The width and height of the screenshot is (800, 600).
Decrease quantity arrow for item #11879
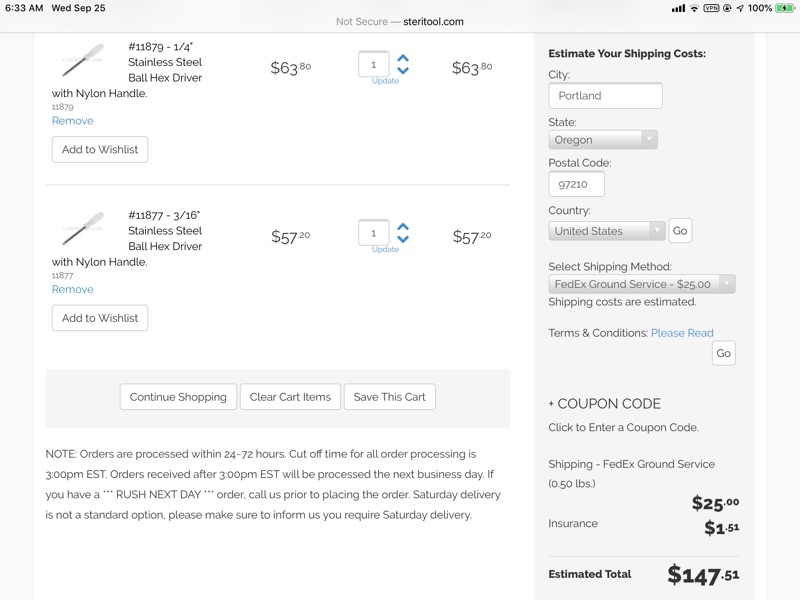(x=403, y=71)
